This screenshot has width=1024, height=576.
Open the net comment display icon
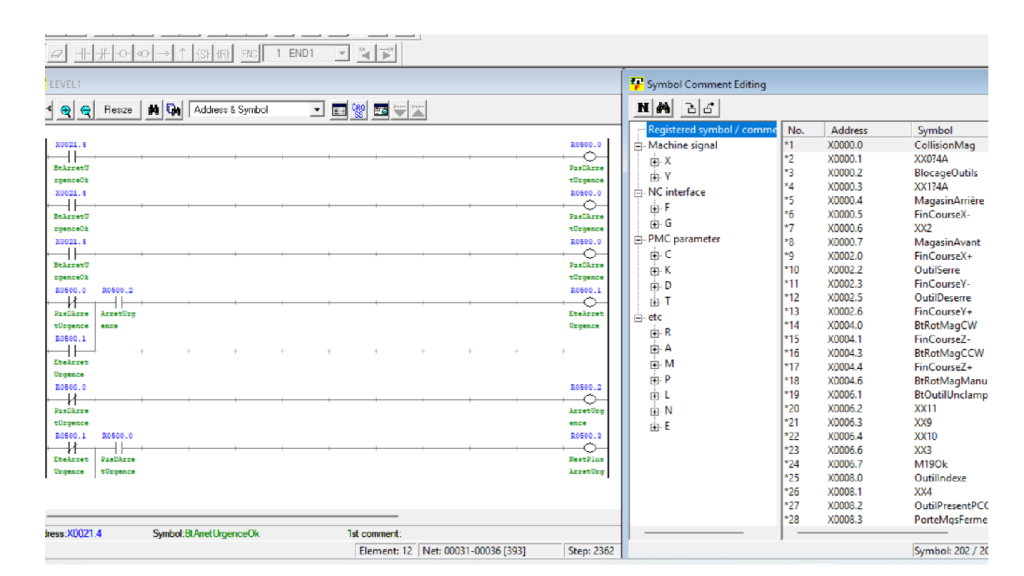[339, 110]
